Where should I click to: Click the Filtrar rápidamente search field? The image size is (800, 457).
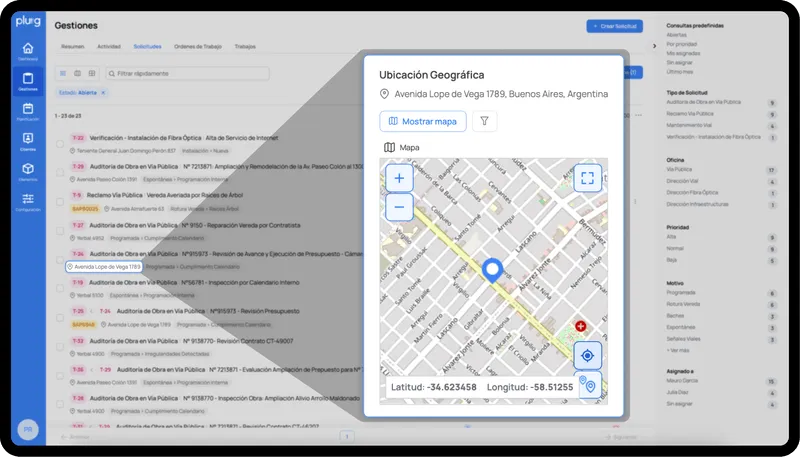click(x=187, y=73)
